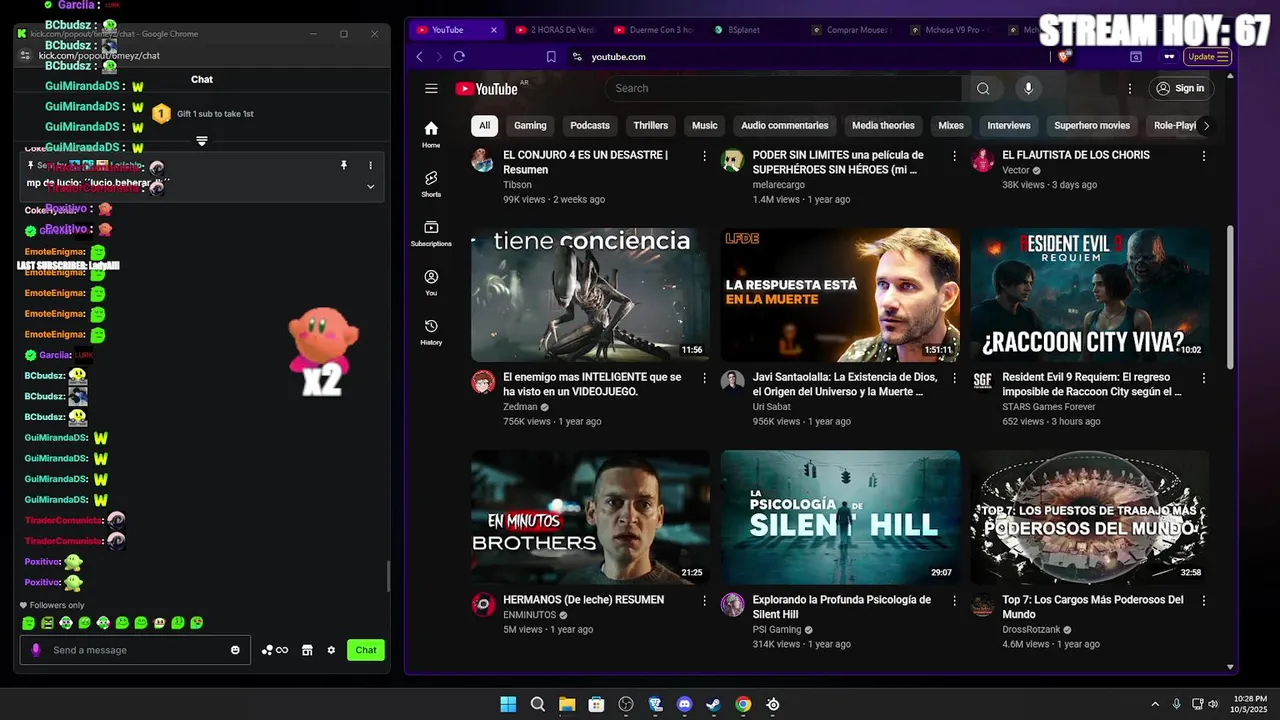Open the Tibson channel link

pyautogui.click(x=517, y=185)
